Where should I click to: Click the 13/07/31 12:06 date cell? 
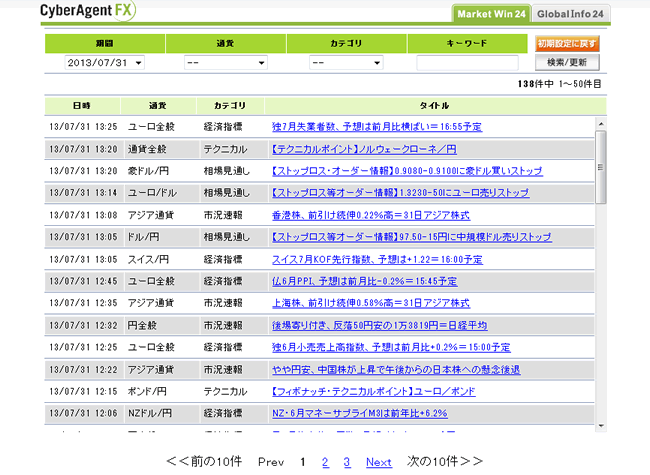[x=83, y=413]
